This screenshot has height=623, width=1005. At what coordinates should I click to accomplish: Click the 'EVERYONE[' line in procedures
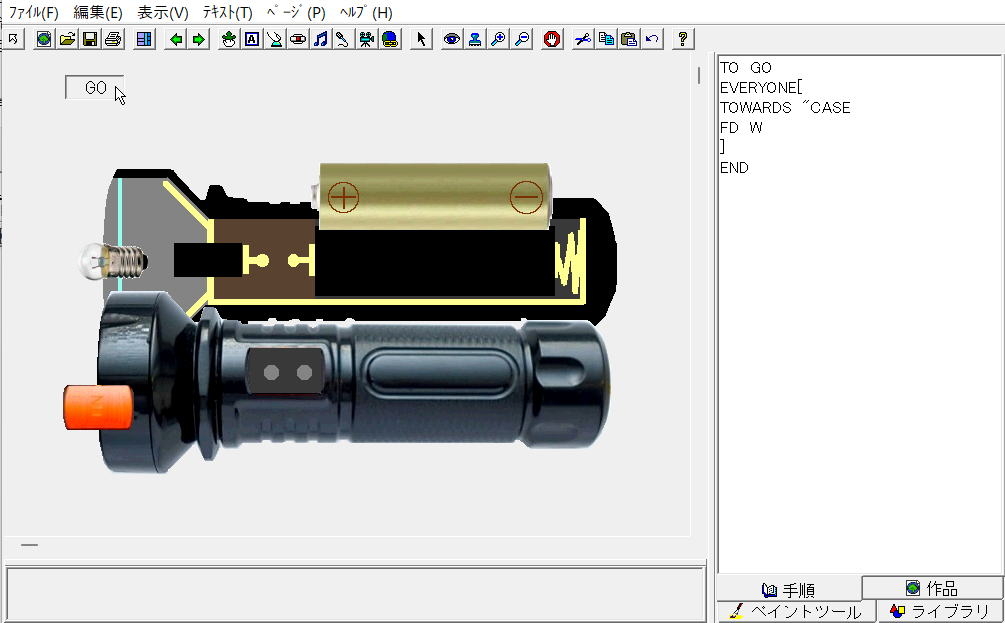pyautogui.click(x=761, y=88)
